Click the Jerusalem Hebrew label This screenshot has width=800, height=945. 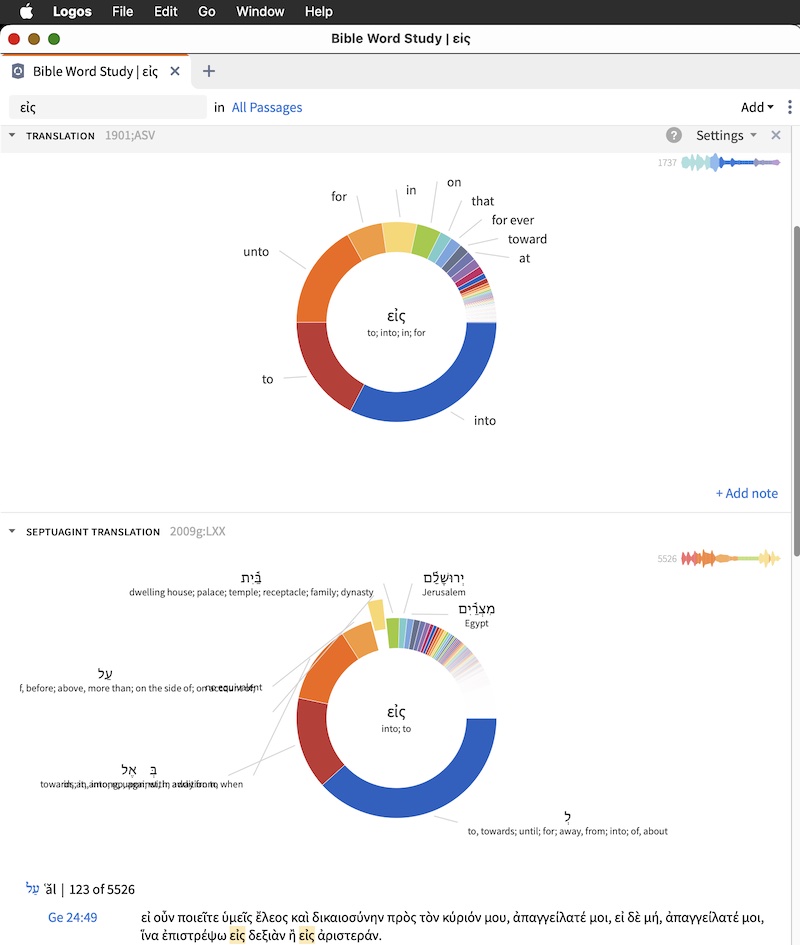(444, 584)
